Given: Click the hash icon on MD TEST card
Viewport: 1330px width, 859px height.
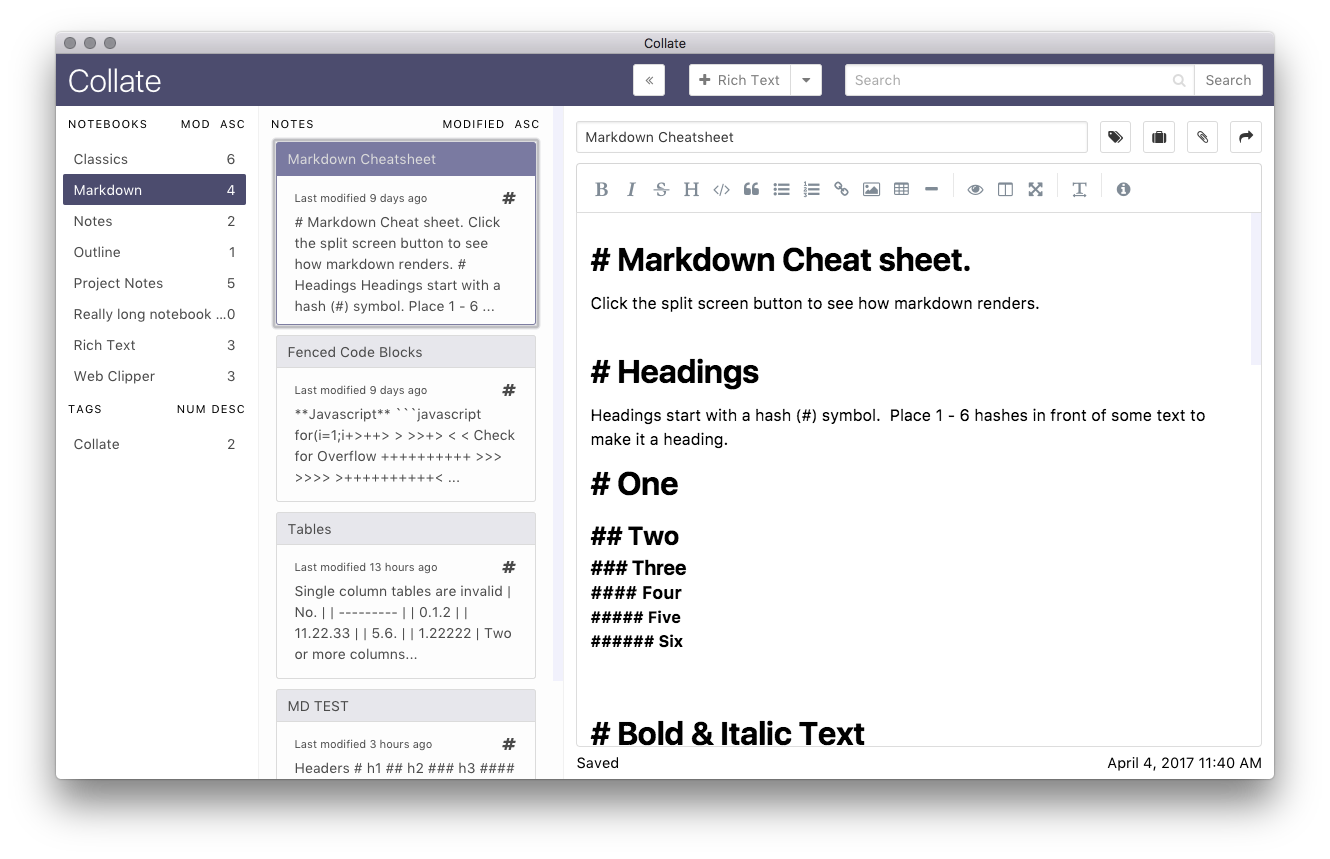Looking at the screenshot, I should pyautogui.click(x=509, y=744).
